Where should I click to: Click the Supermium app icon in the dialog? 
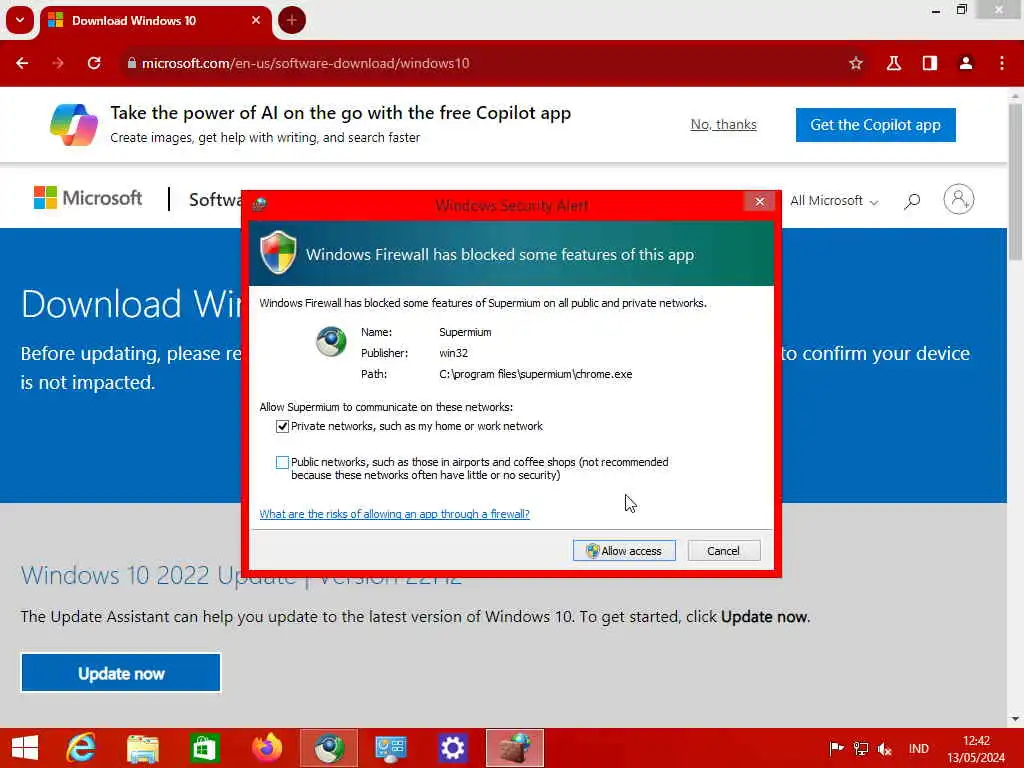pos(331,342)
